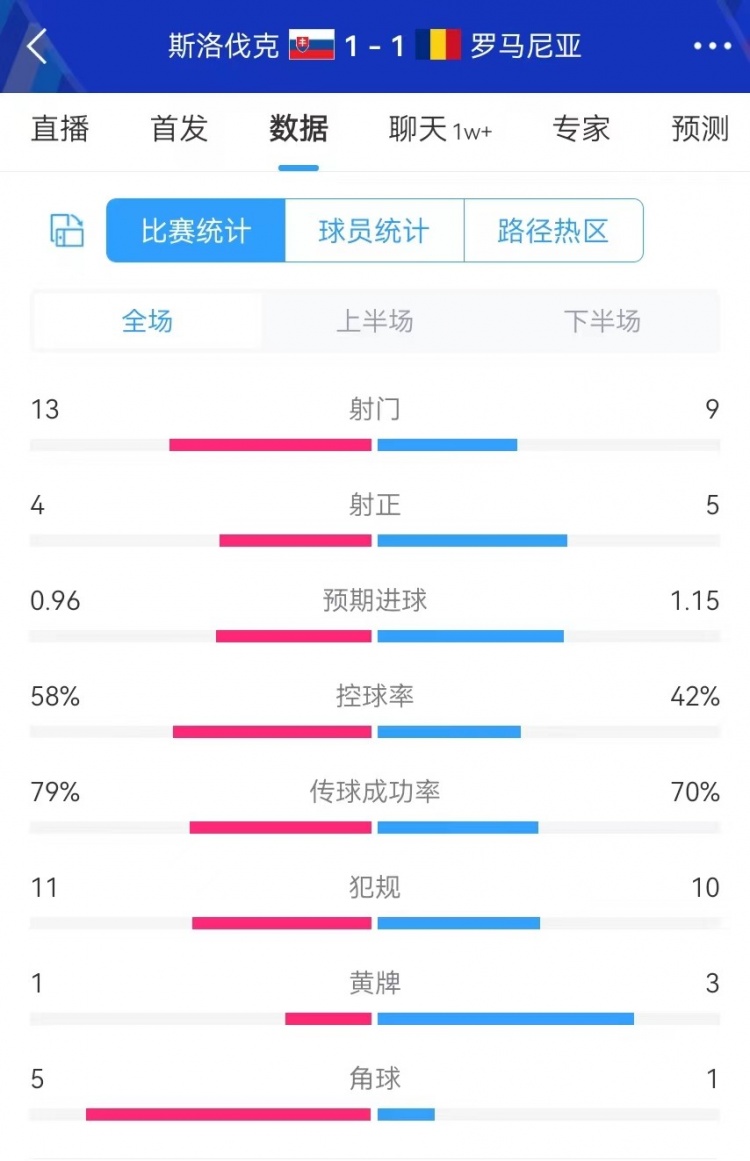Go to the 专家 tab
Screen dimensions: 750x1161
coord(581,129)
